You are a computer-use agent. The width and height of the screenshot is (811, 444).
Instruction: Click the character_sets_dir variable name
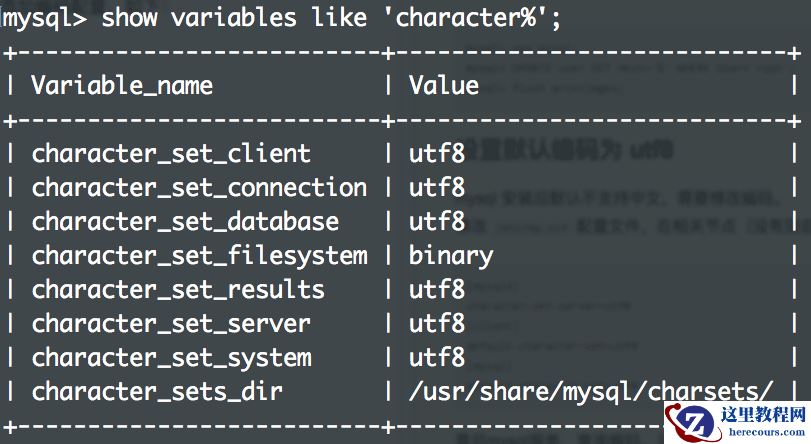[157, 391]
